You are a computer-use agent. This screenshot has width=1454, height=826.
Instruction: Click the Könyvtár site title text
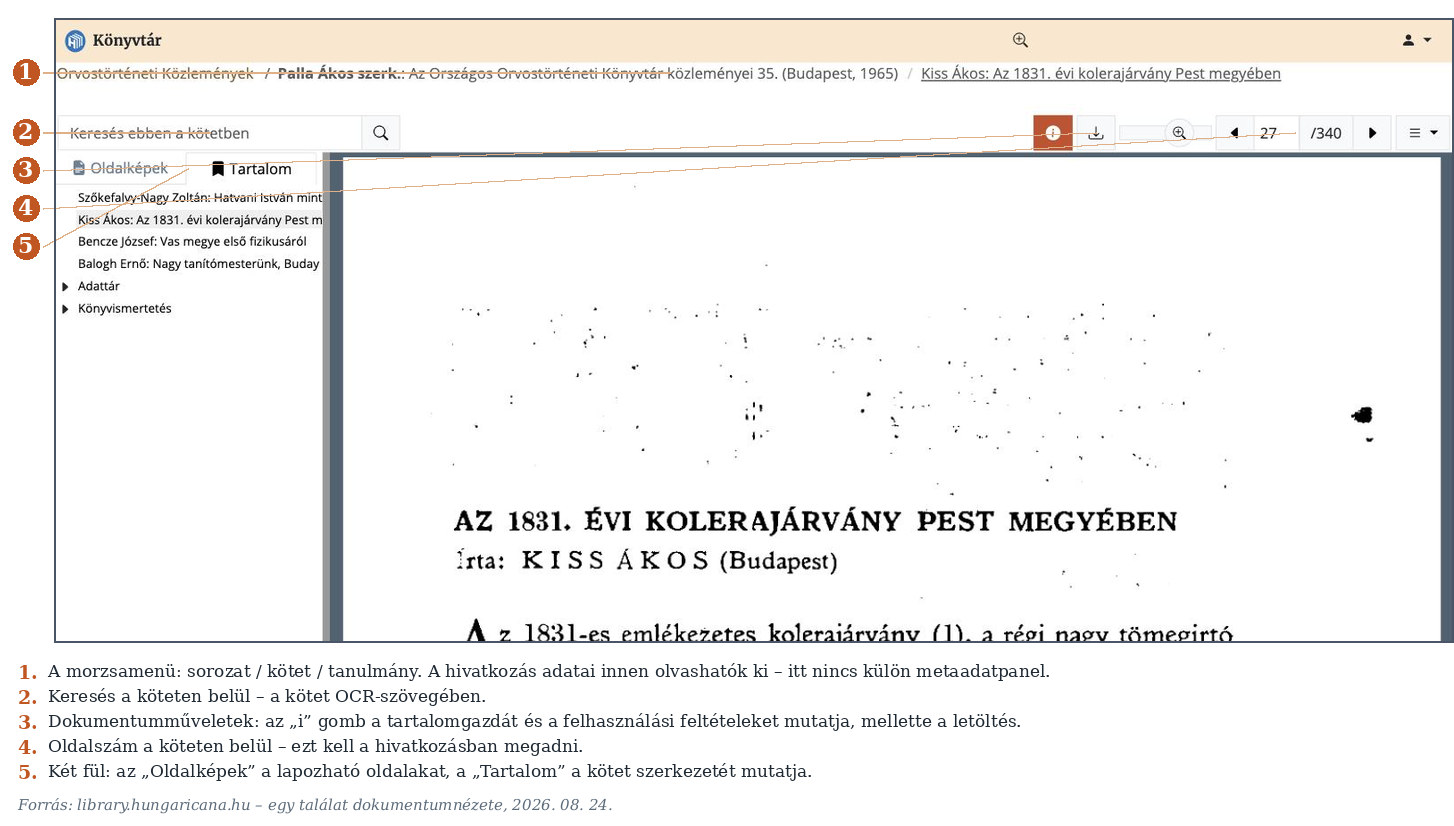(x=127, y=41)
